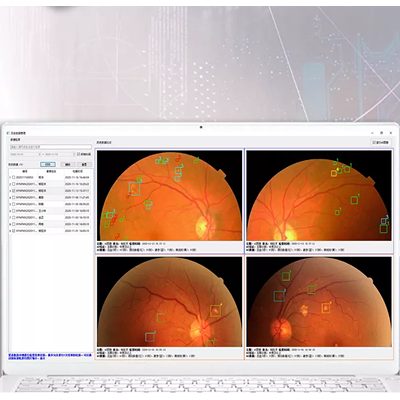Image resolution: width=400 pixels, height=400 pixels.
Task: Select the fundus image with many red markers
Action: click(170, 195)
